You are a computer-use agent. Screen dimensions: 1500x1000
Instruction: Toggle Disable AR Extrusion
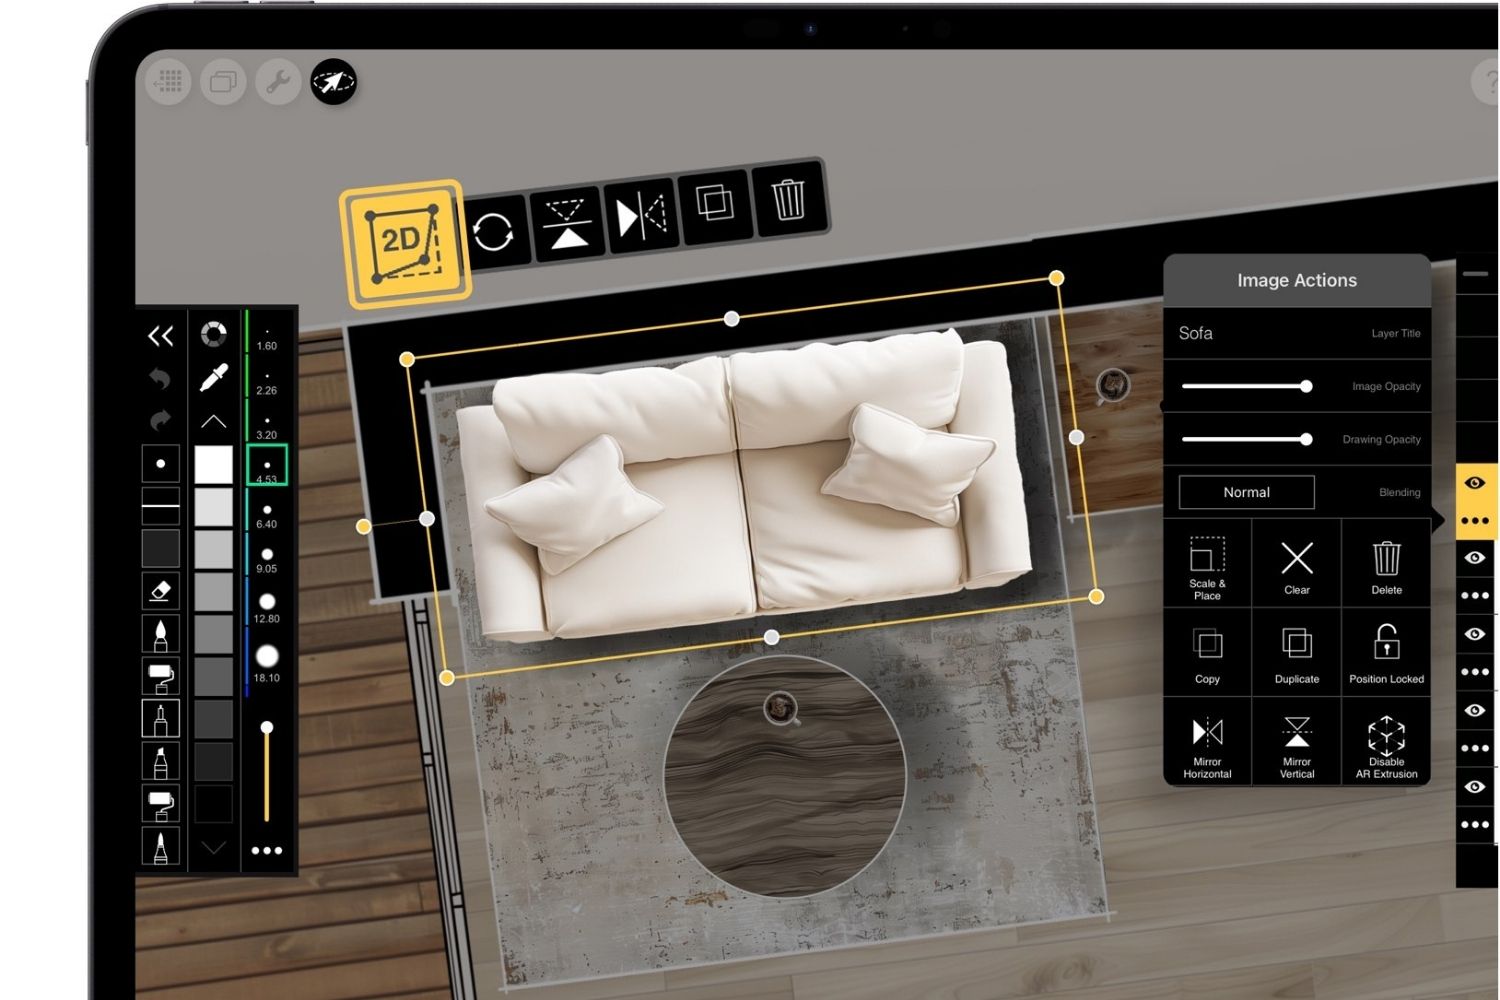[1386, 743]
